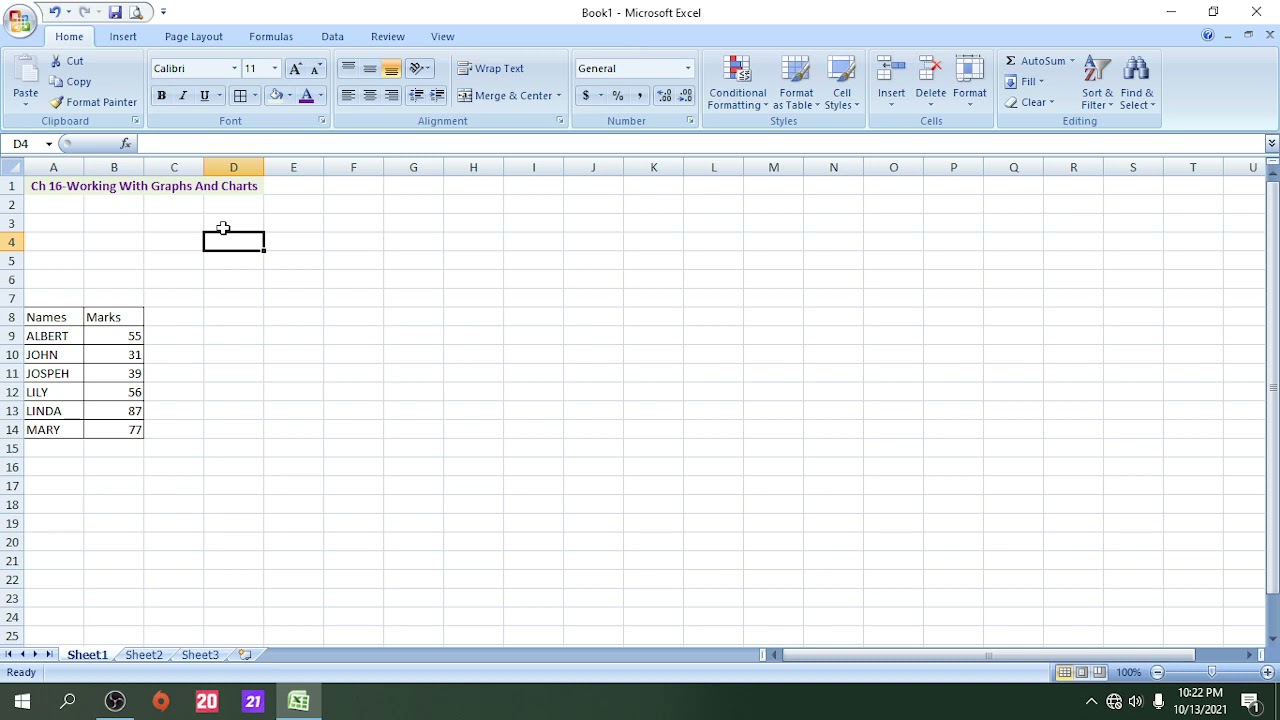Toggle Wrap Text on the cell
This screenshot has height=720, width=1280.
click(x=490, y=68)
